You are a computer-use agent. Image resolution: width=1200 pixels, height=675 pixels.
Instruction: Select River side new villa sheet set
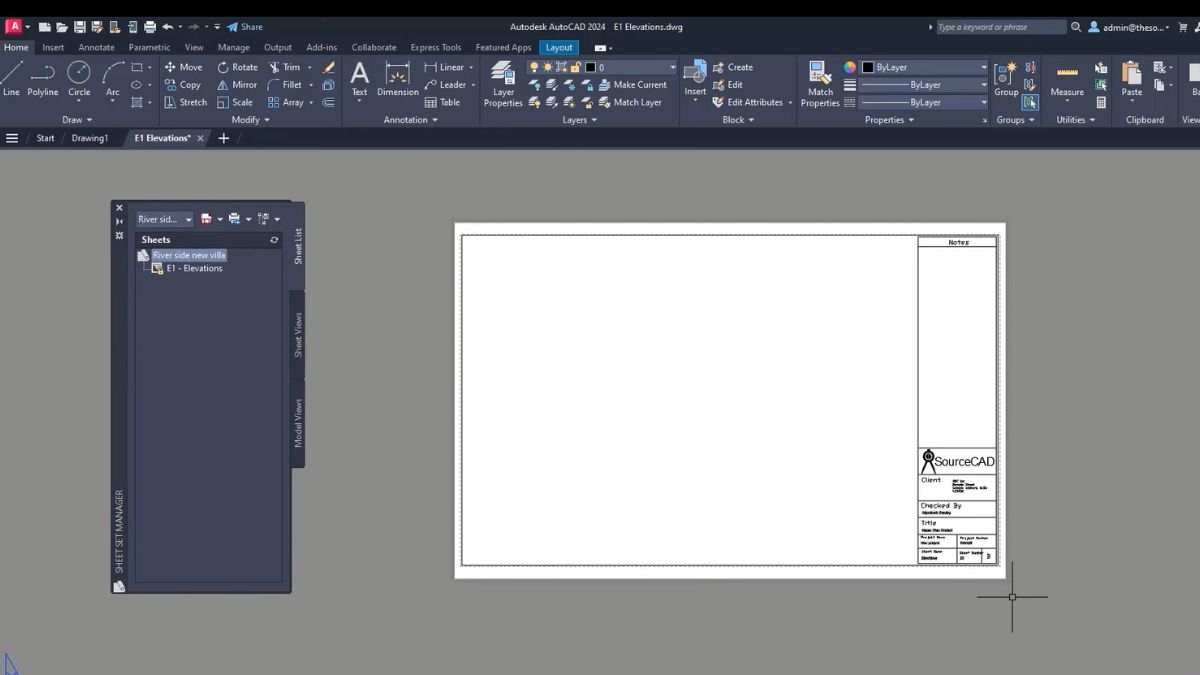click(189, 255)
